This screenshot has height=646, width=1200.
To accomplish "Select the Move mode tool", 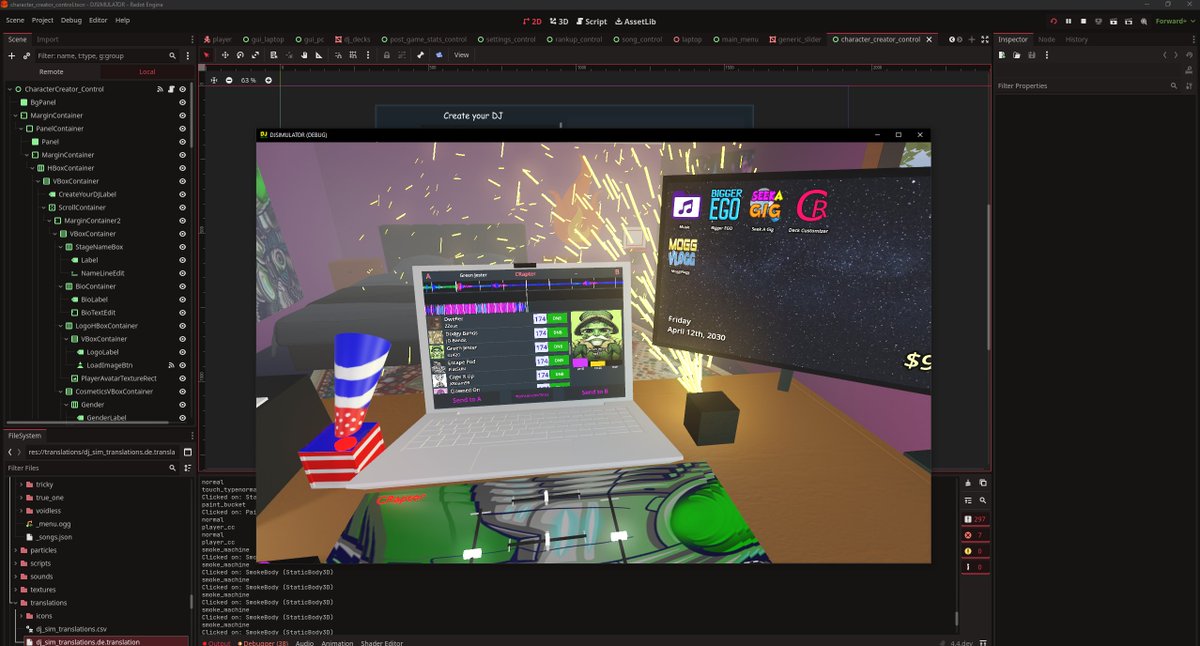I will pyautogui.click(x=225, y=55).
